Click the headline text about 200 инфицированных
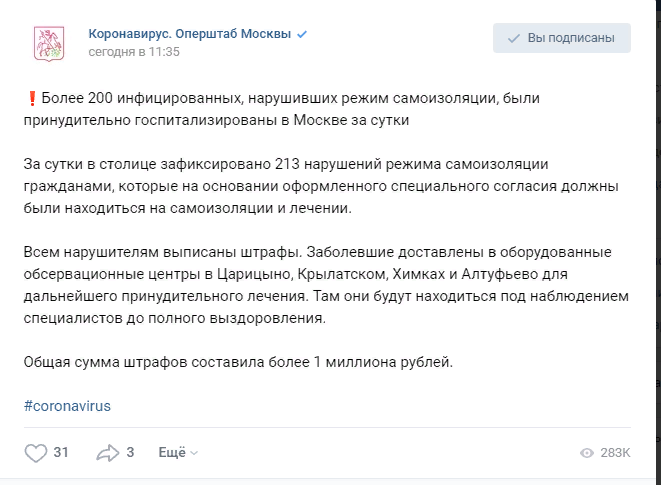This screenshot has width=661, height=485. (282, 109)
